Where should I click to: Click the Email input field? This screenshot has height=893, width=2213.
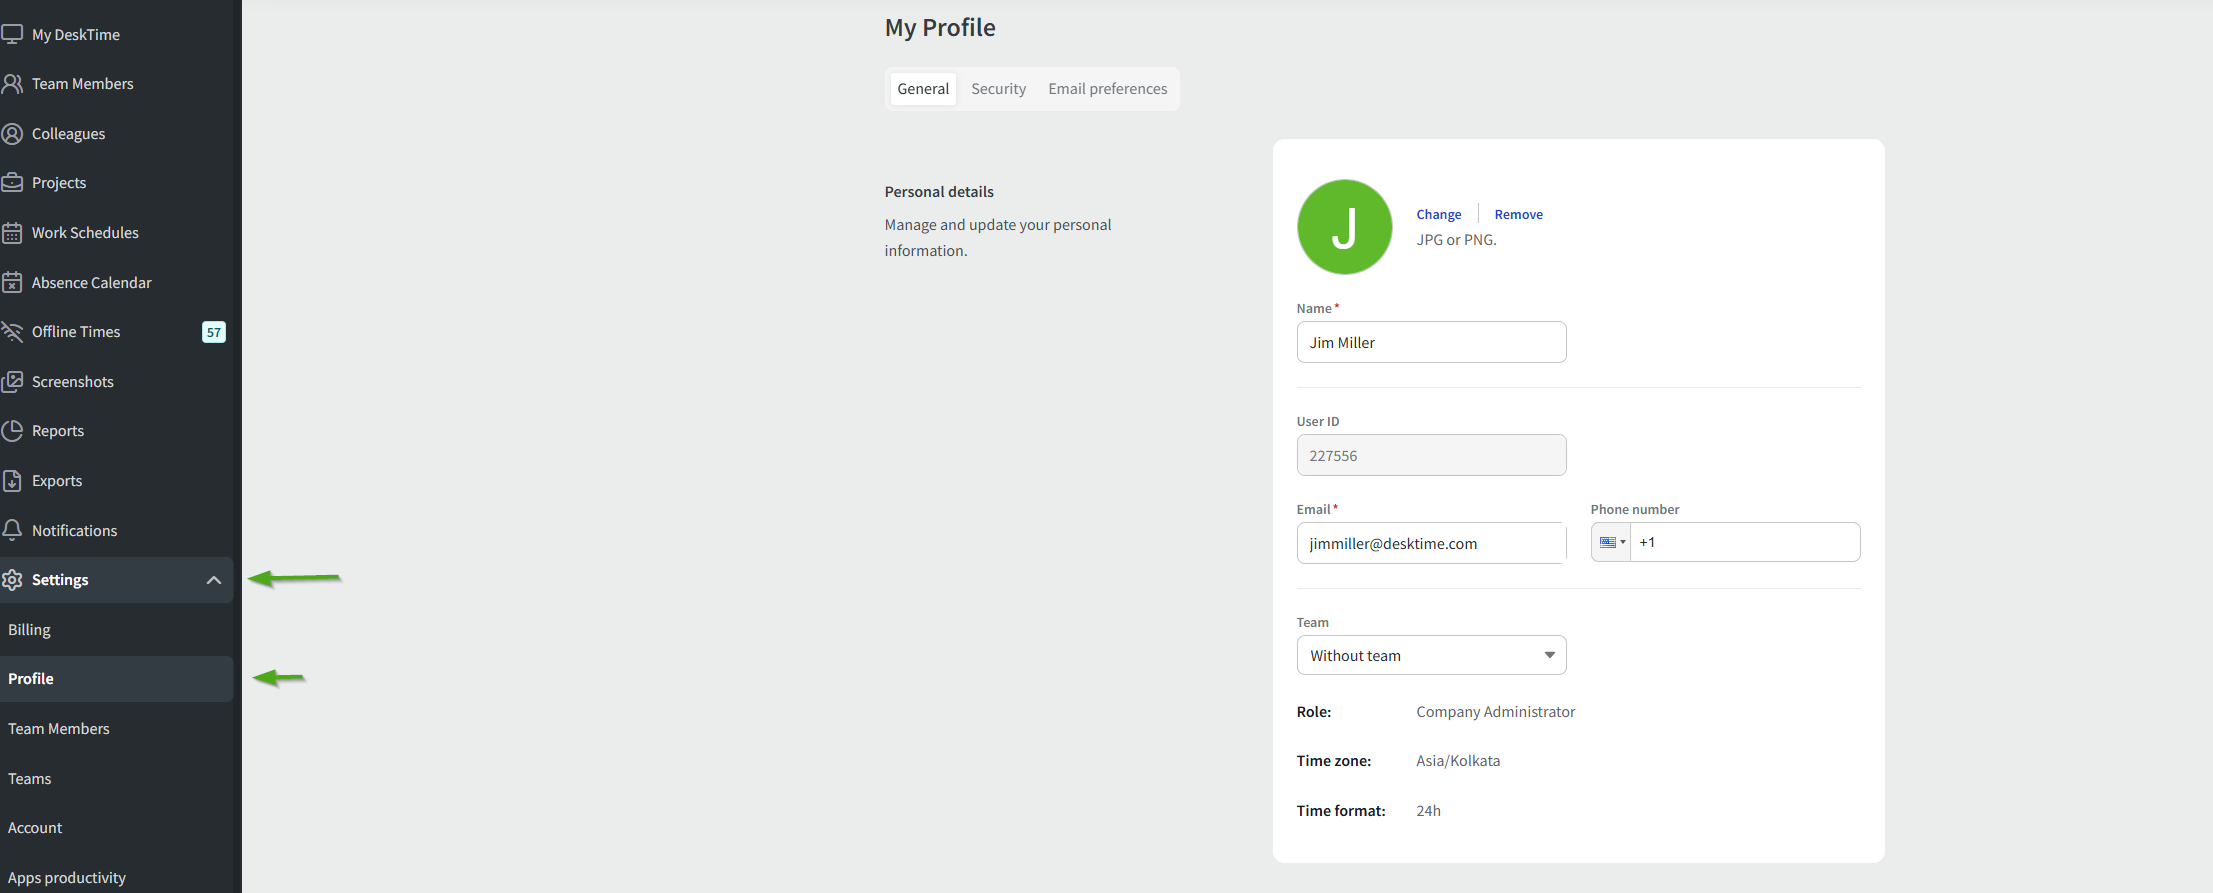(x=1431, y=544)
